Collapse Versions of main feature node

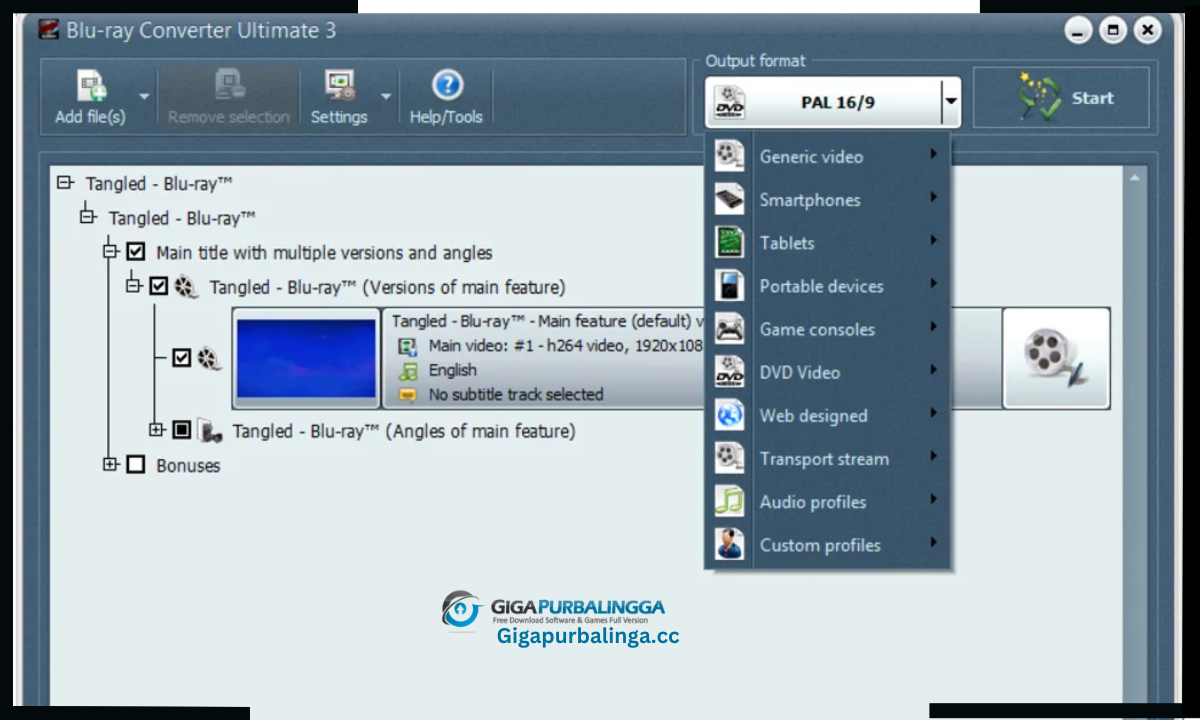(134, 286)
